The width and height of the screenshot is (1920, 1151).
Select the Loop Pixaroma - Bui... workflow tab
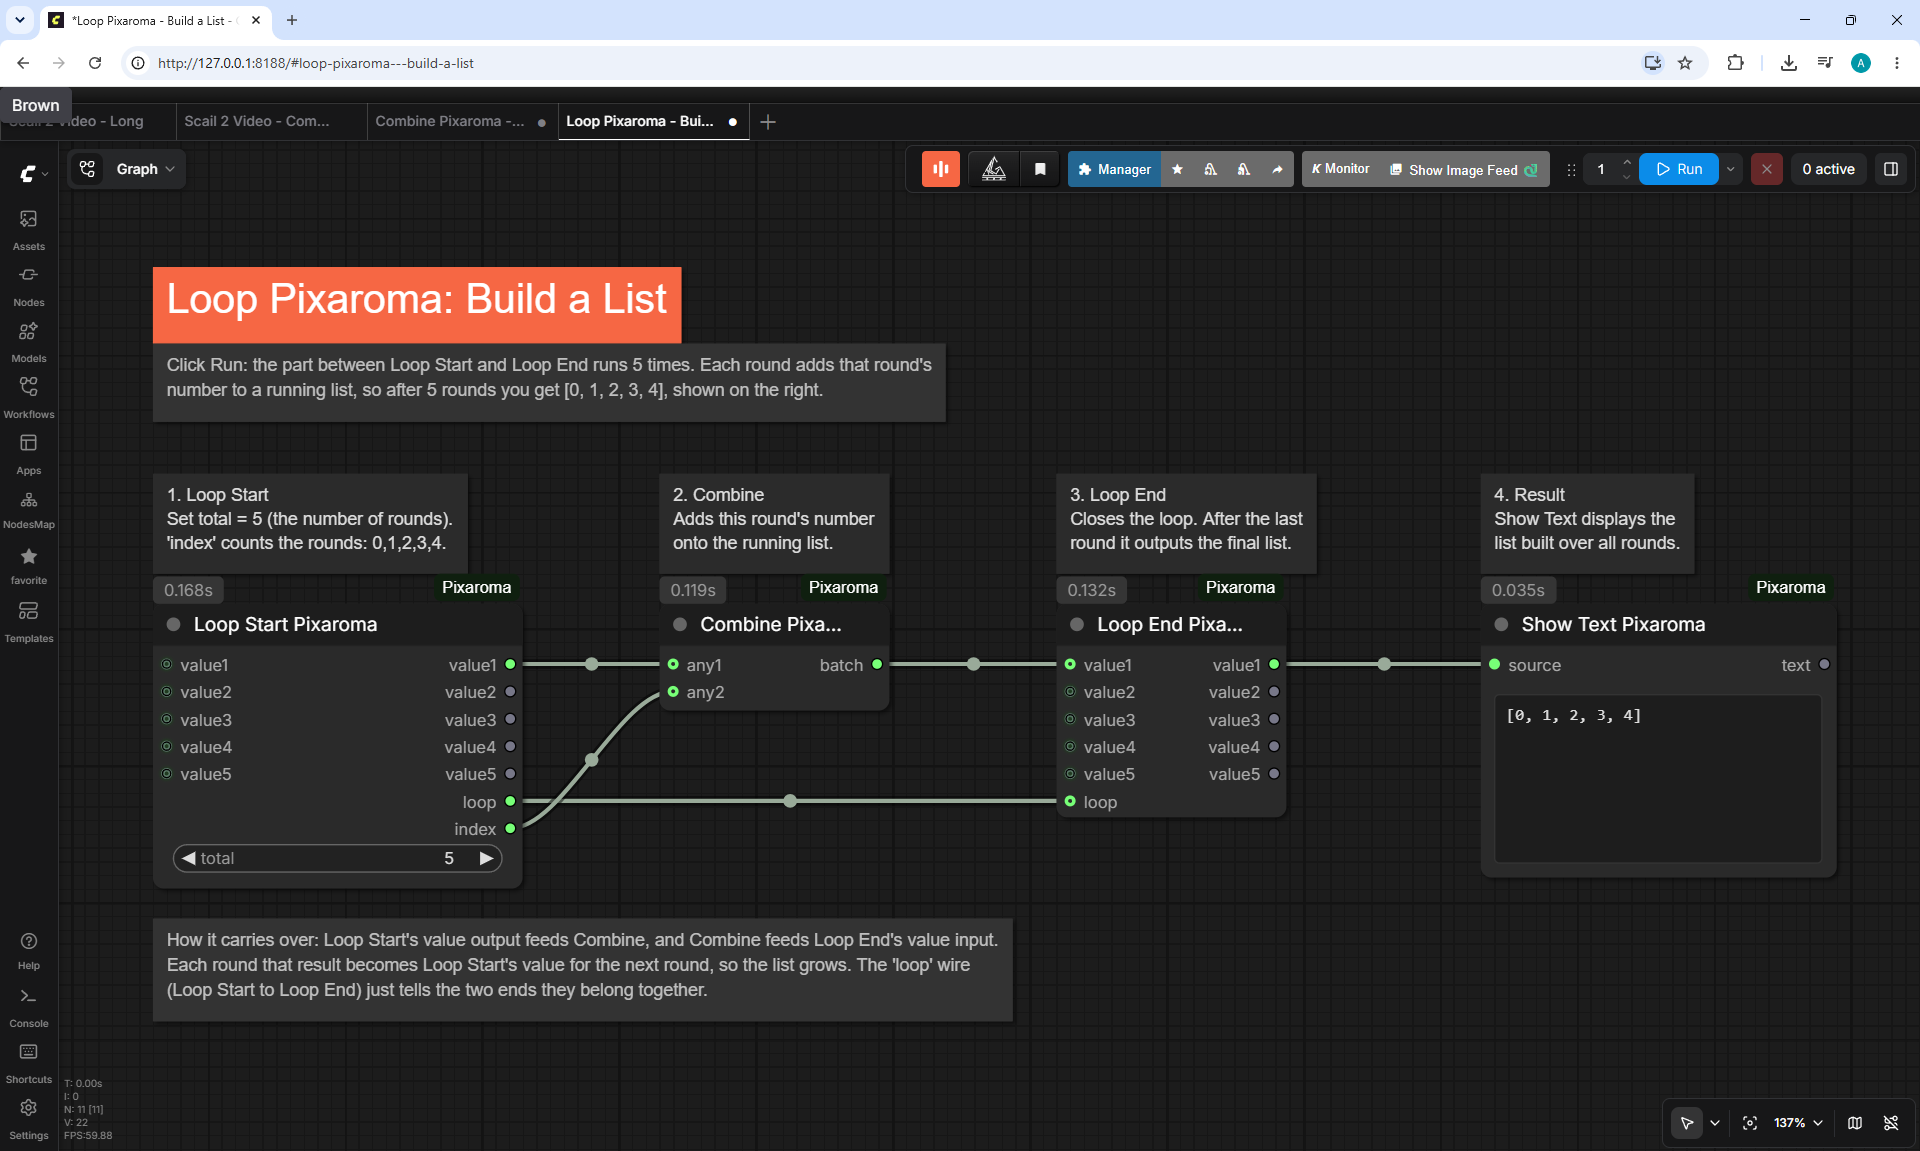[652, 121]
